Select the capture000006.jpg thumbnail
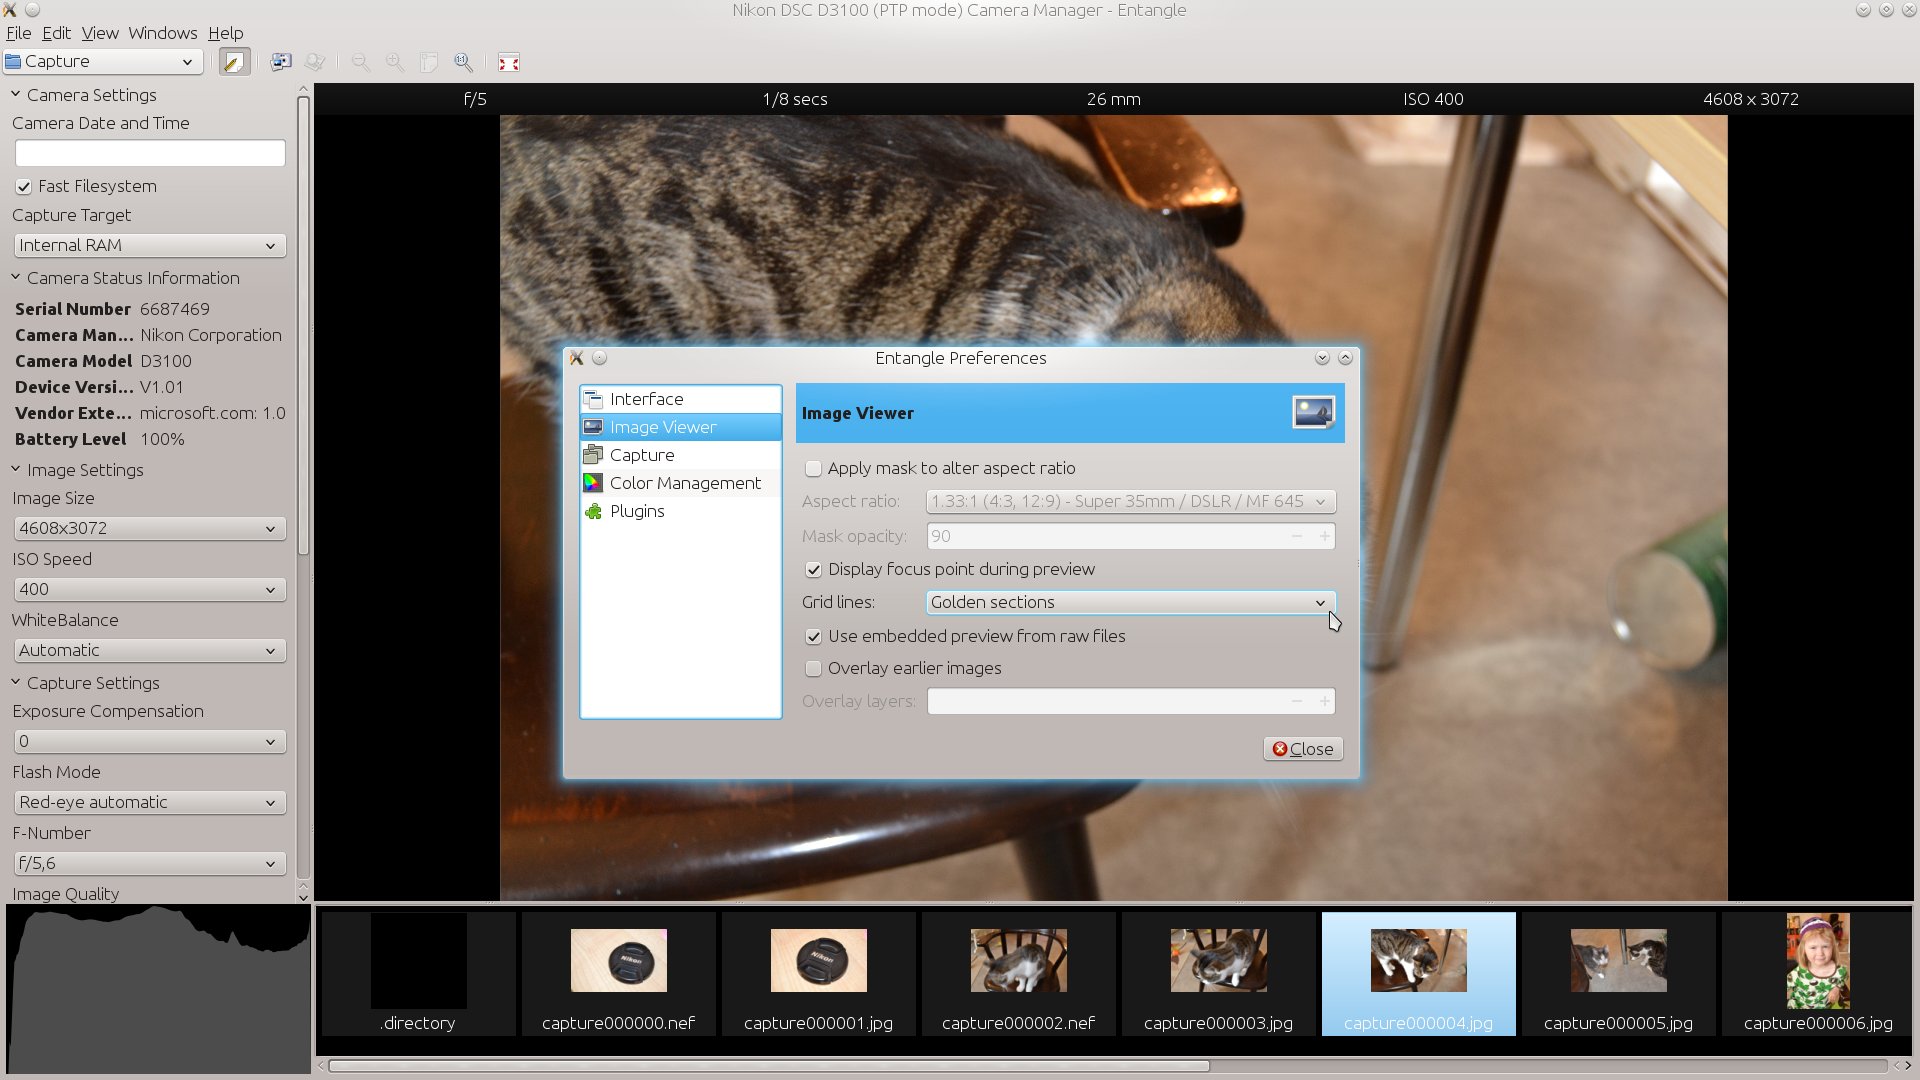 pyautogui.click(x=1818, y=973)
